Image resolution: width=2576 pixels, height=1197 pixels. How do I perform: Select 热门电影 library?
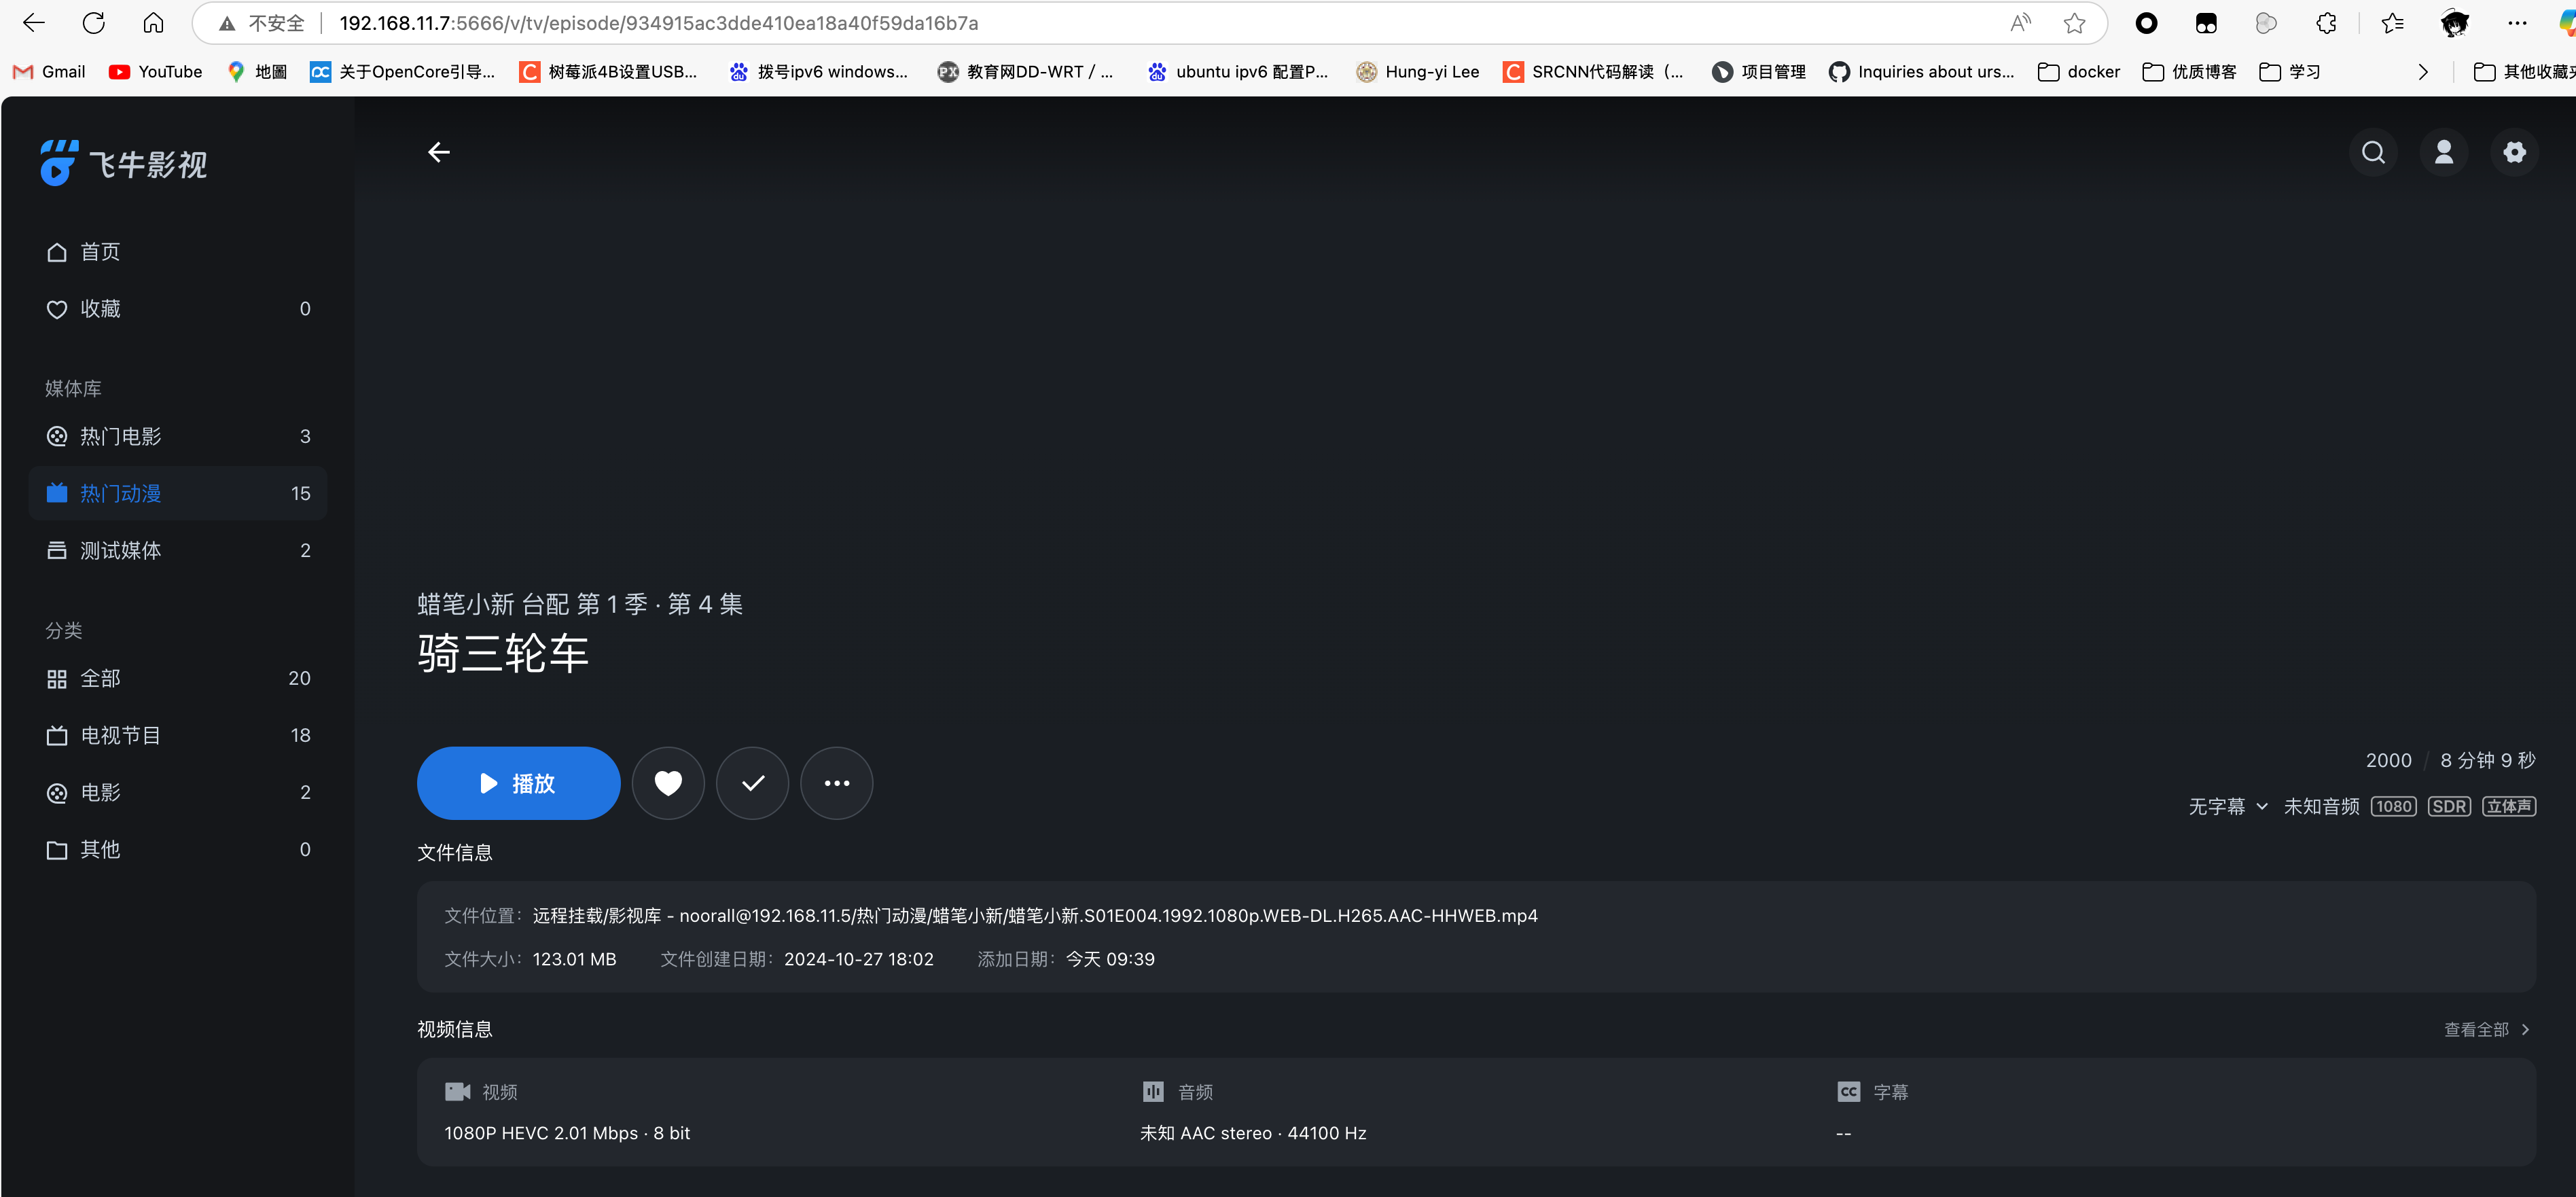point(178,436)
